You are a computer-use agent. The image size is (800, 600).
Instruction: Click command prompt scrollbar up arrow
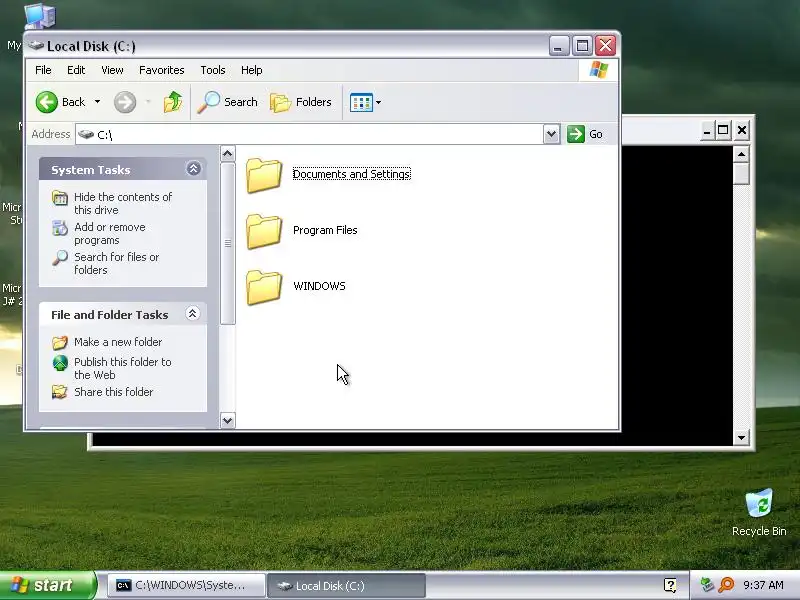[741, 154]
